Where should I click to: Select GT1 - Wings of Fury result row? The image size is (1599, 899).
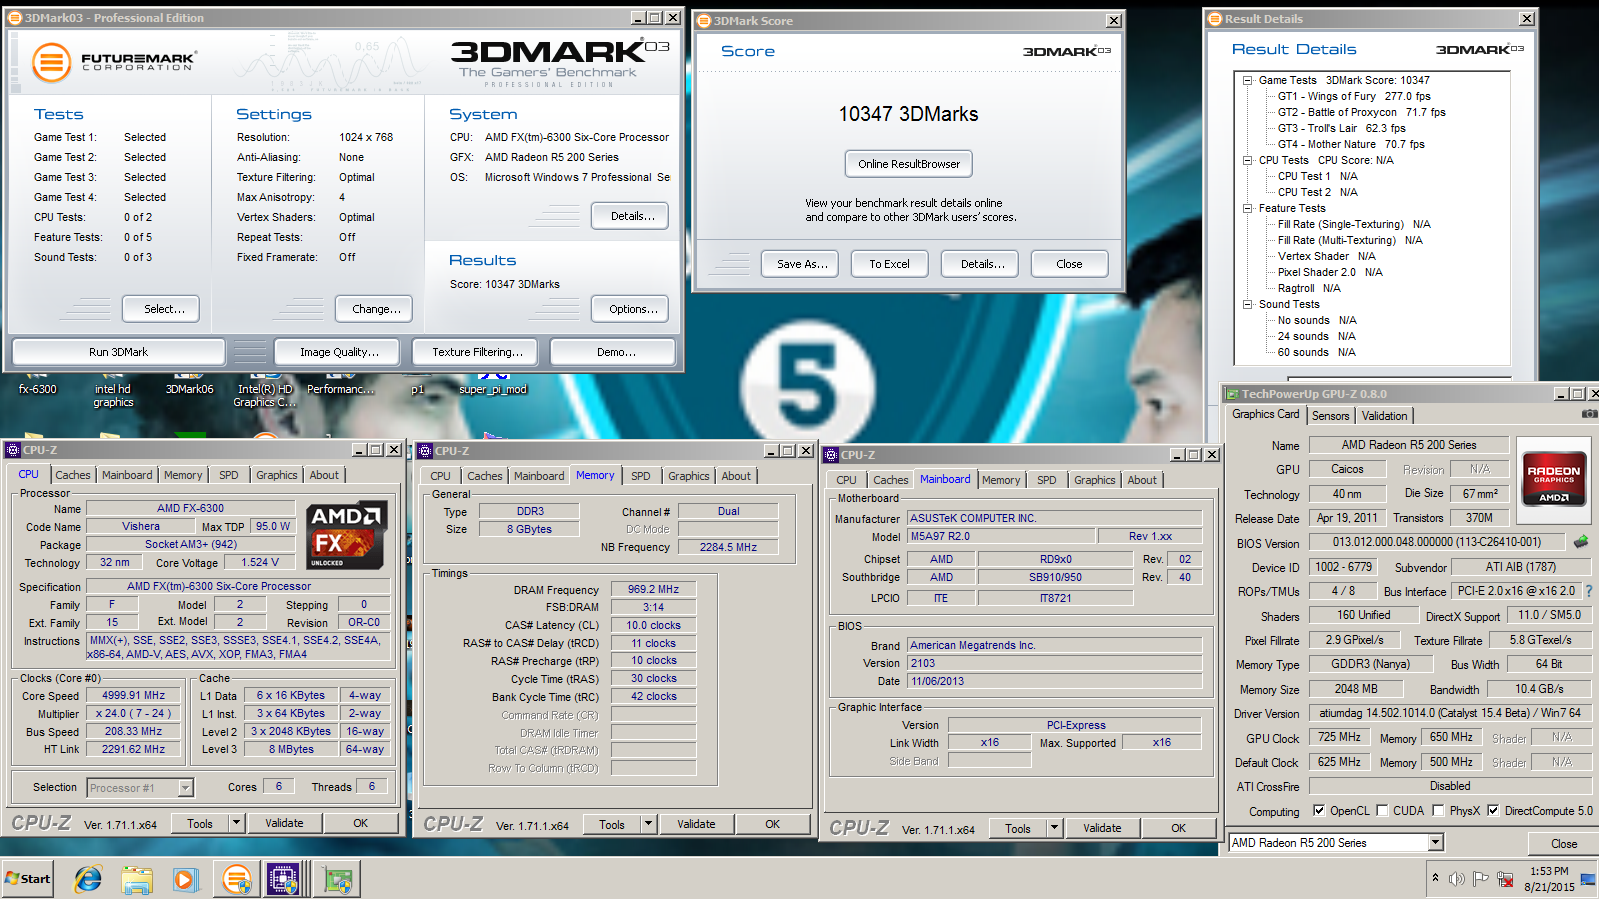point(1354,97)
